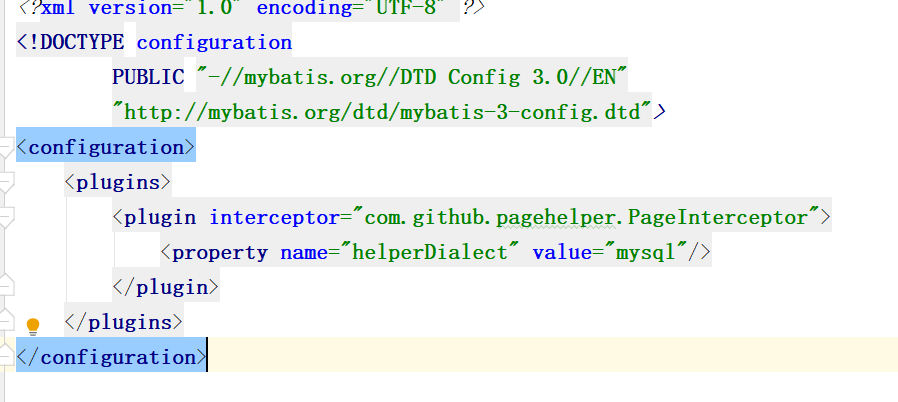This screenshot has height=402, width=898.
Task: Click the 'helperDialect' attribute value
Action: [x=430, y=253]
